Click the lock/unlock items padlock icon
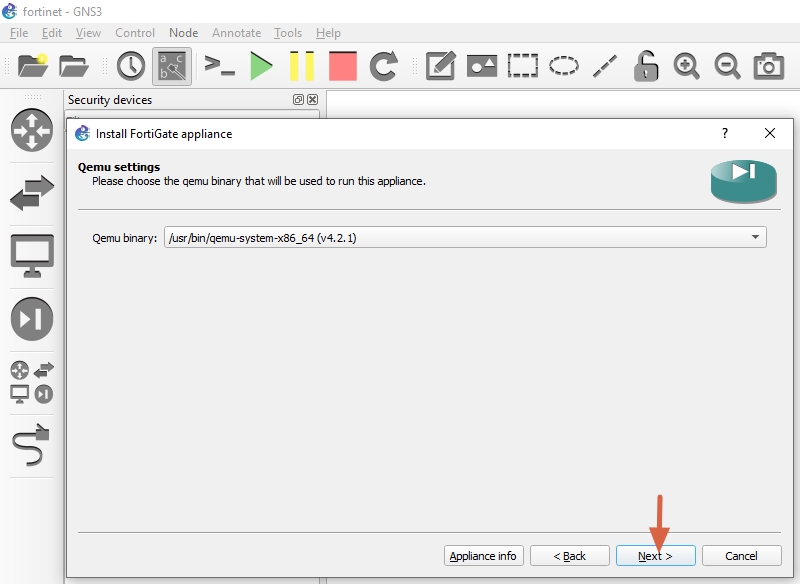800x584 pixels. 645,66
